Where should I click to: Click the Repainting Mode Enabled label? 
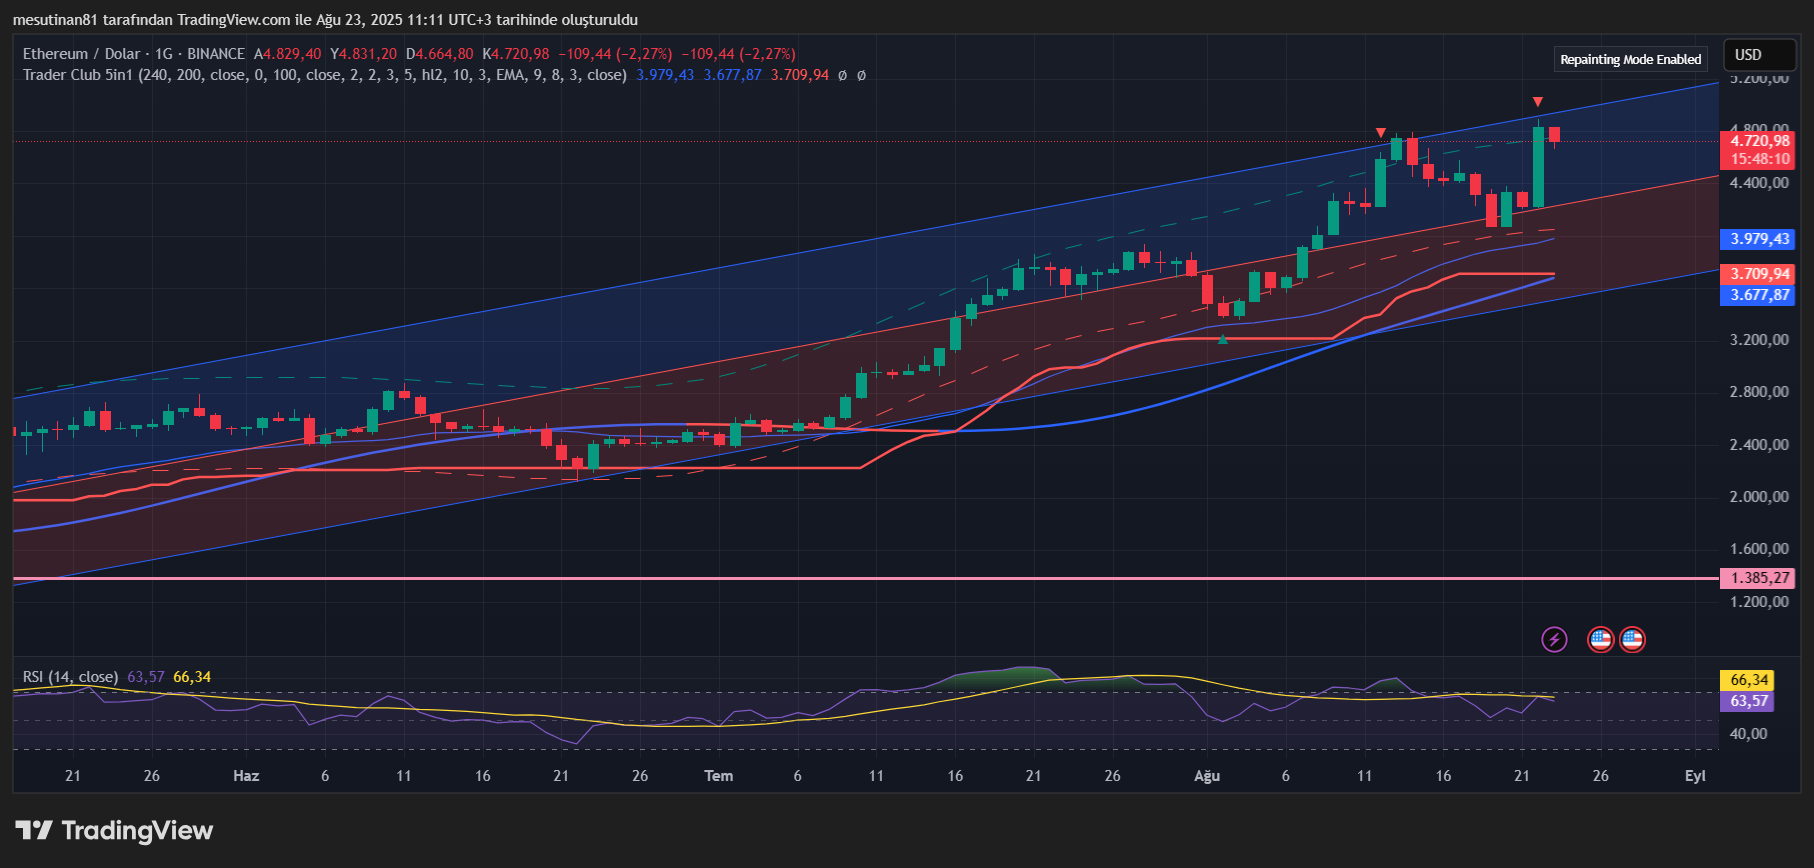[x=1631, y=59]
